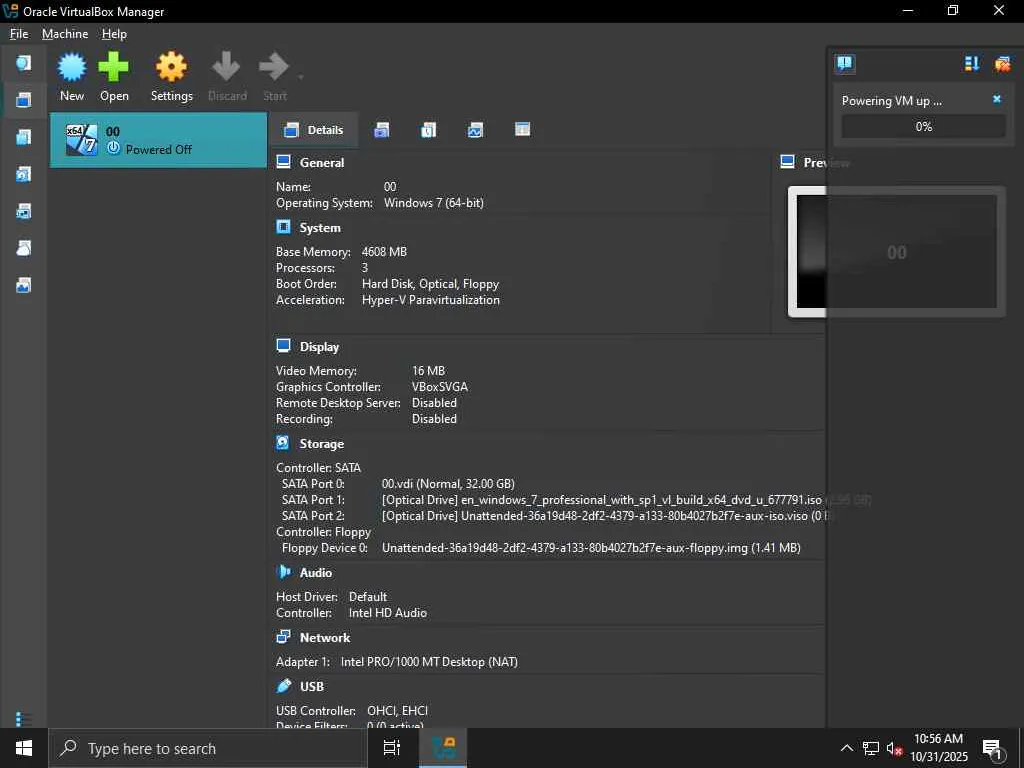Screen dimensions: 1024x768
Task: Click the notification order toggle icon
Action: [x=972, y=63]
